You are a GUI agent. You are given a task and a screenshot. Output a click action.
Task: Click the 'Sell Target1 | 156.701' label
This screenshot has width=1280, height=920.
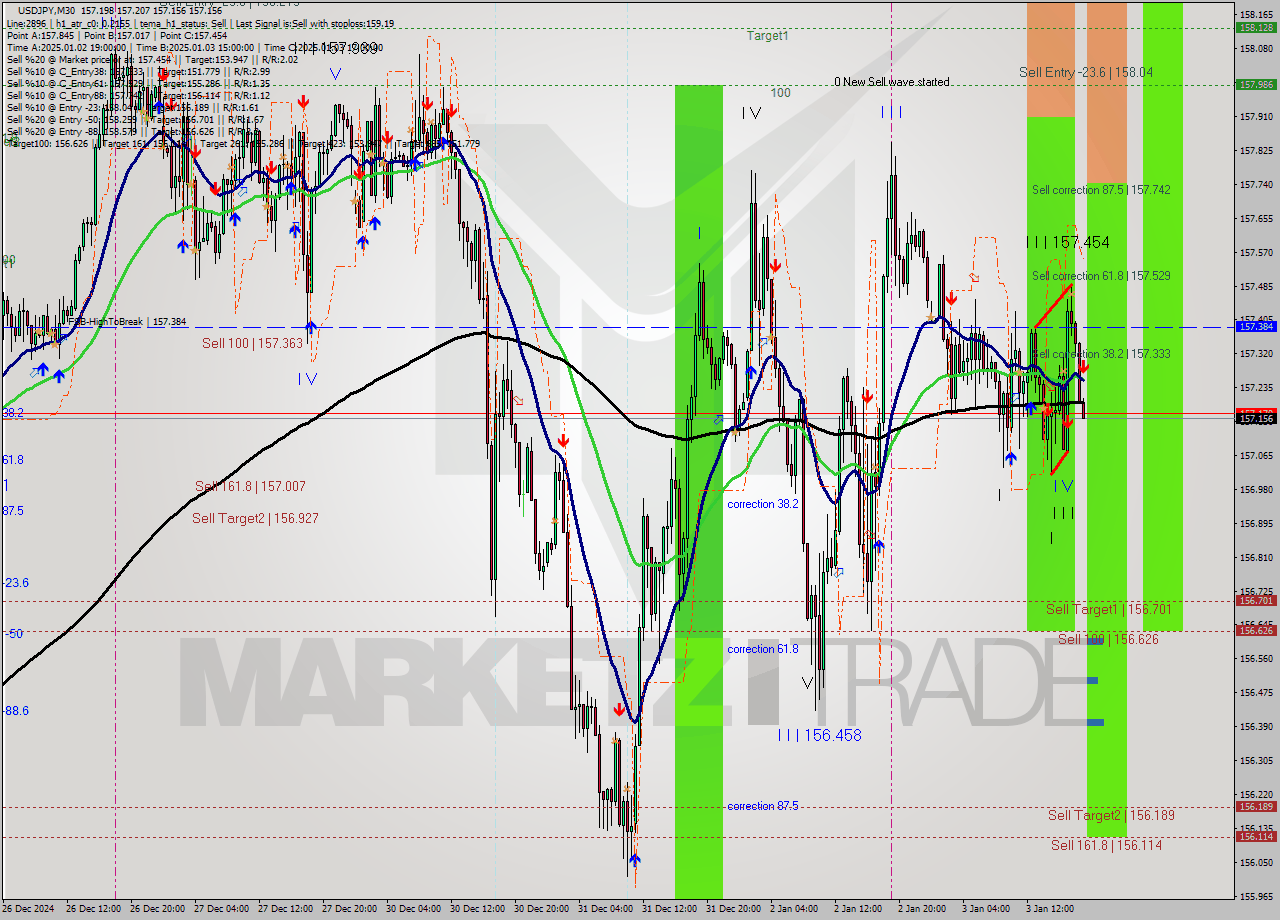pyautogui.click(x=1109, y=609)
